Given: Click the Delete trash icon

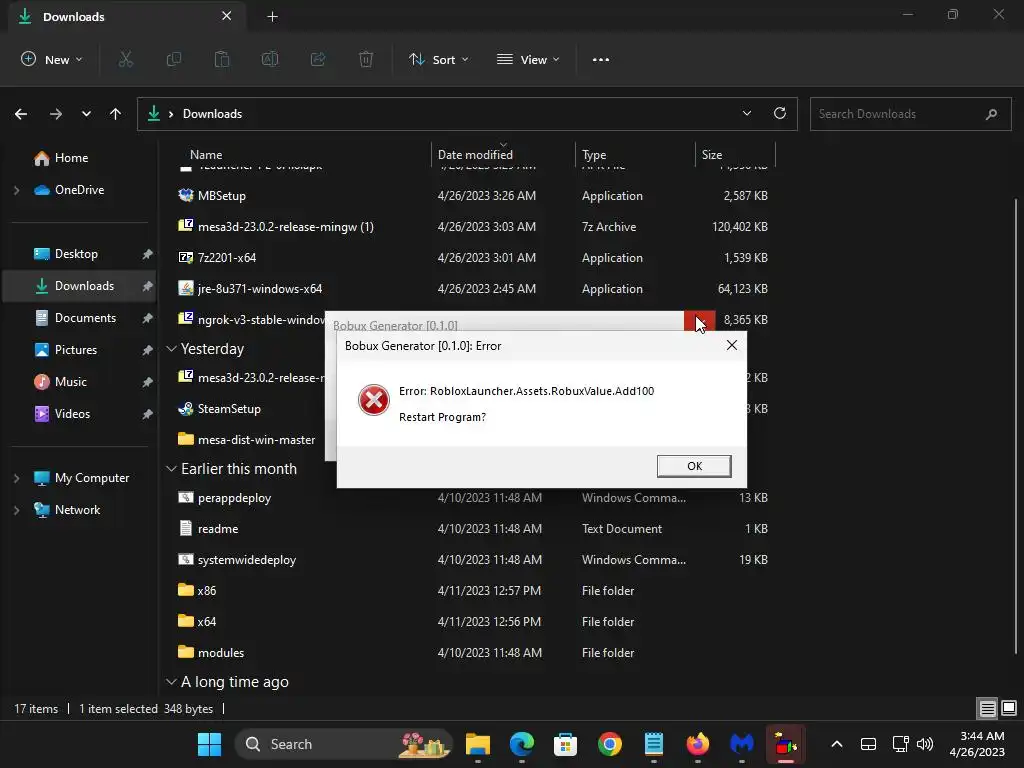Looking at the screenshot, I should (366, 59).
